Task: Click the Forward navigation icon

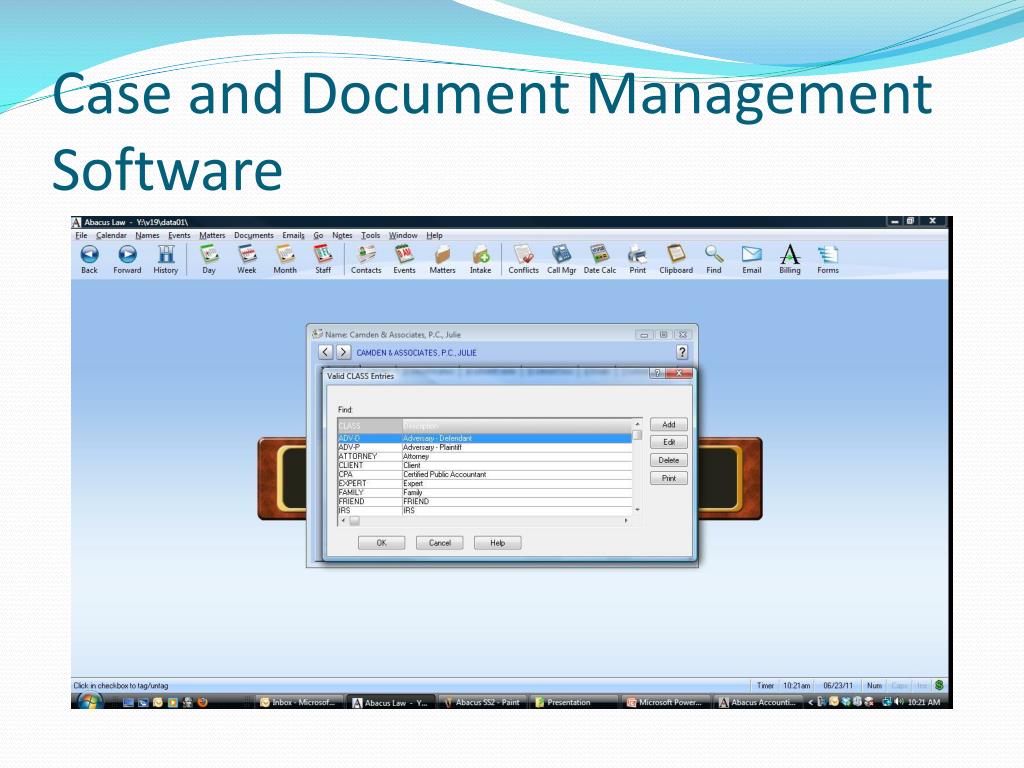Action: tap(127, 259)
